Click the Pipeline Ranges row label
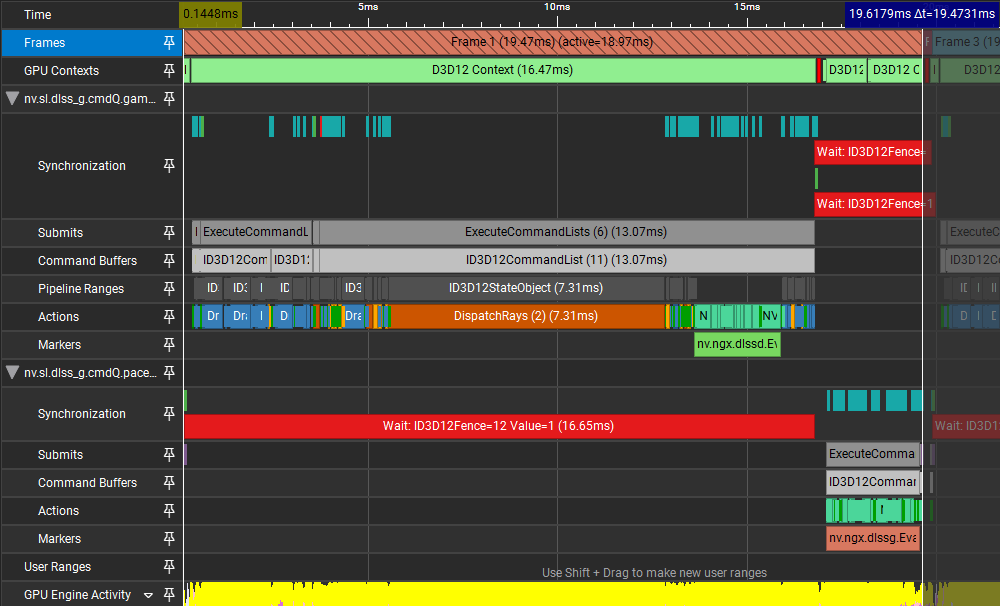Screen dimensions: 1000x606 [x=81, y=289]
